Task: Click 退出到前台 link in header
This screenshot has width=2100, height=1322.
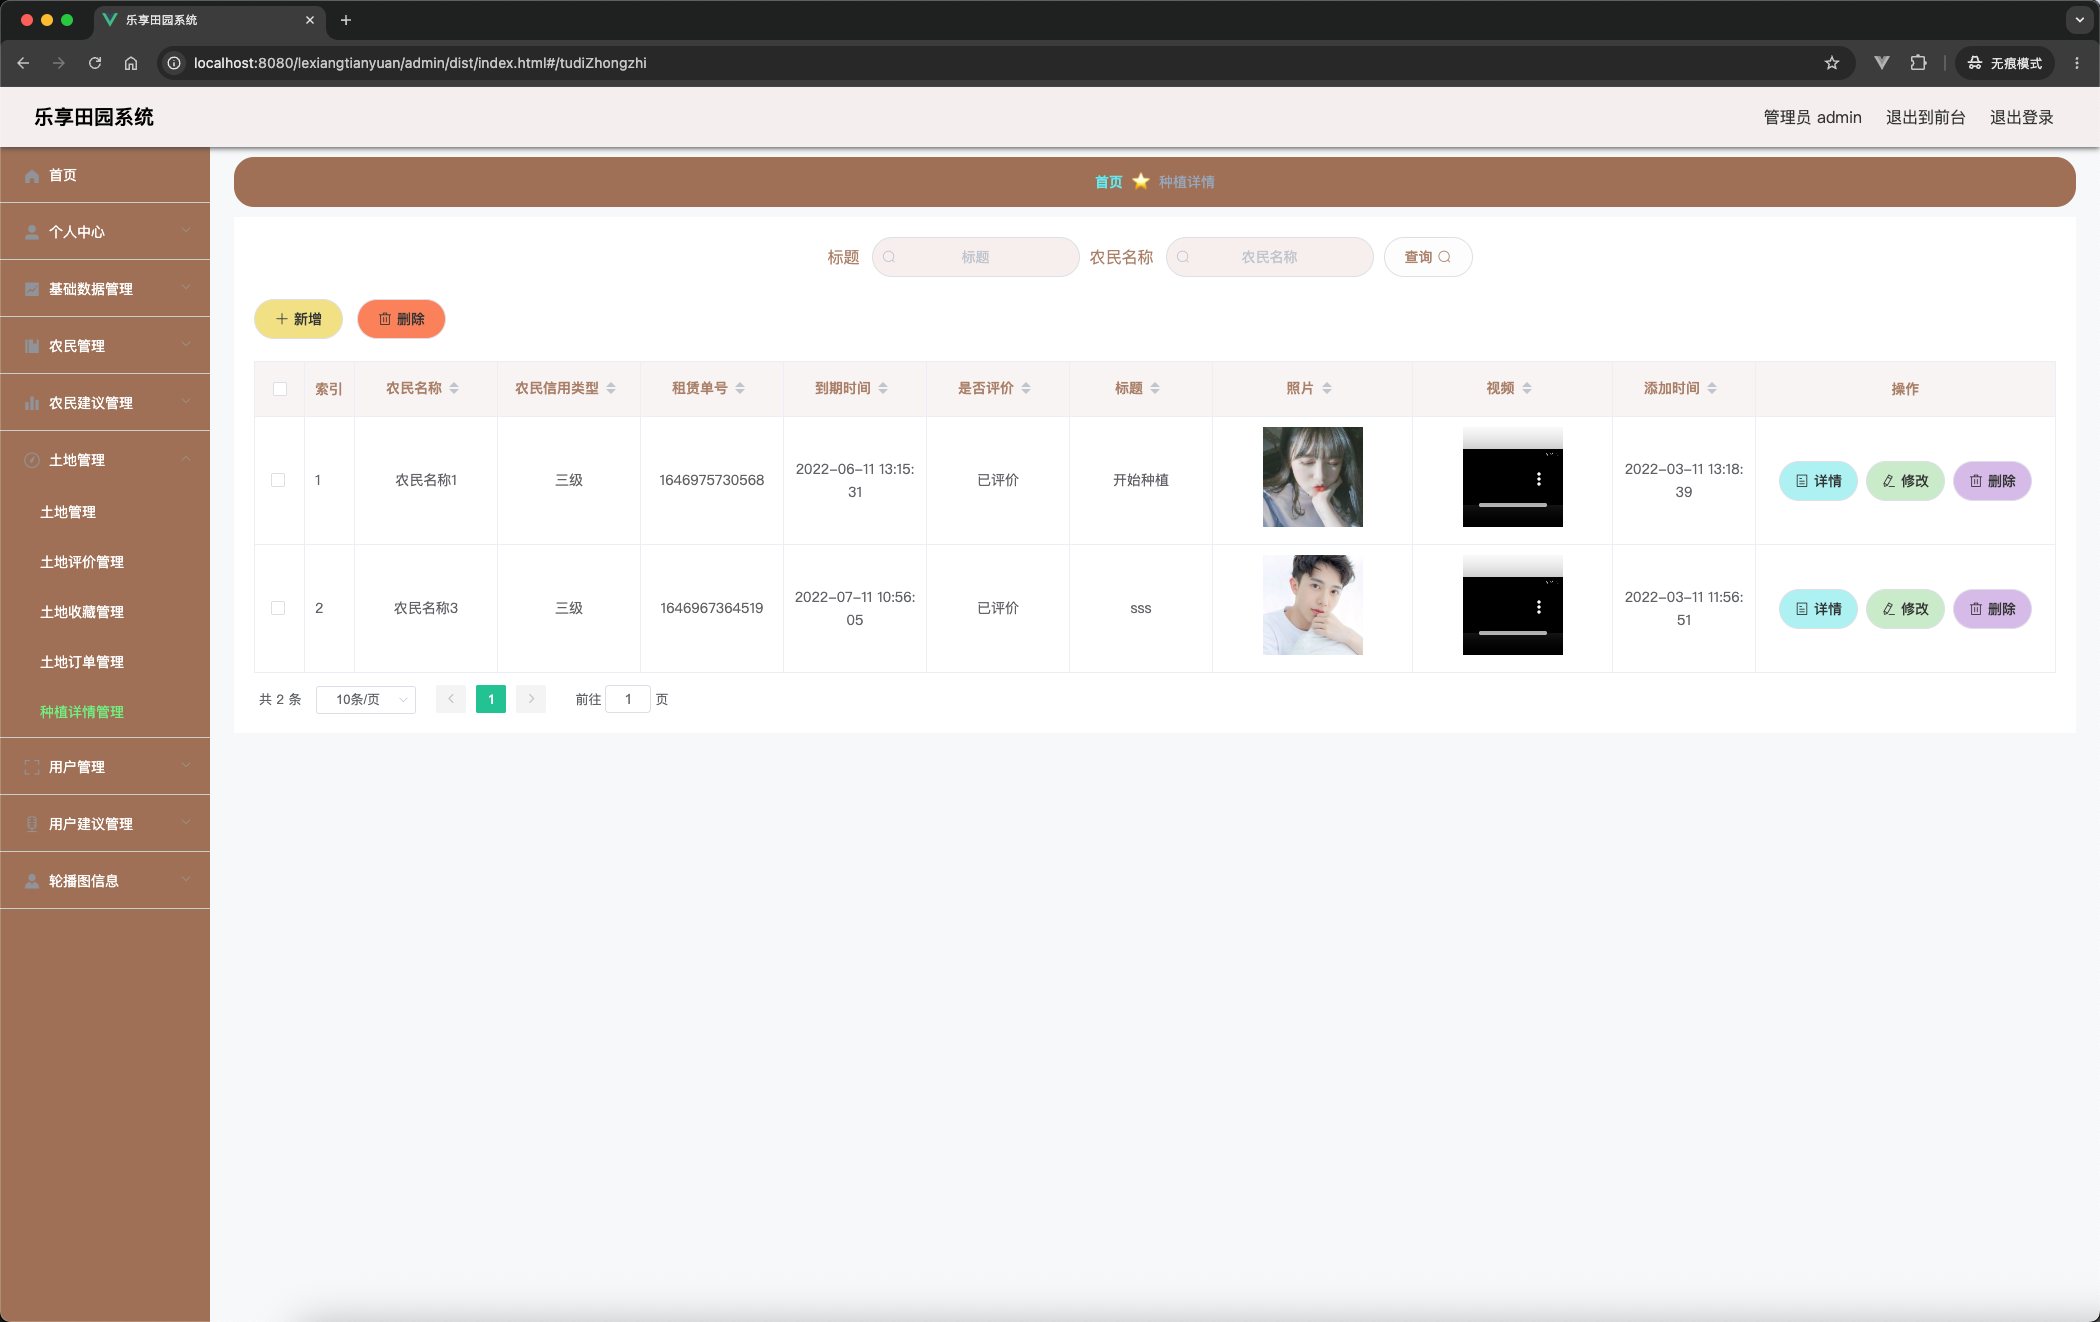Action: [1925, 117]
